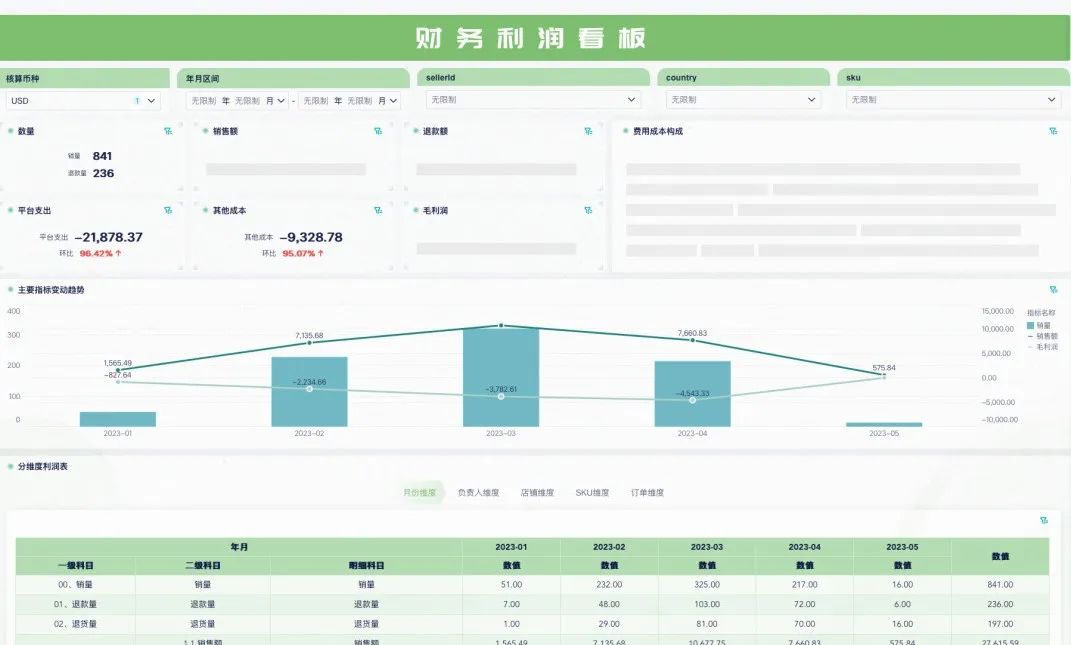This screenshot has height=645, width=1071.
Task: Click the filter icon on the 数量 card
Action: tap(168, 131)
